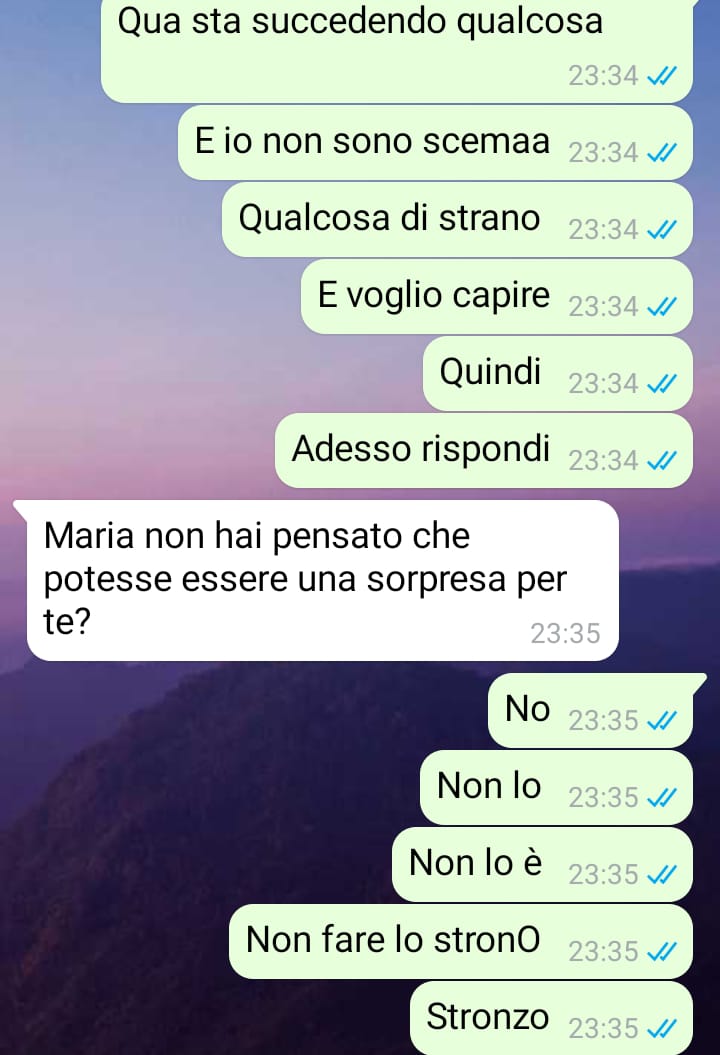The width and height of the screenshot is (720, 1055).
Task: Tap the read ticks of the "No" message
Action: point(661,721)
